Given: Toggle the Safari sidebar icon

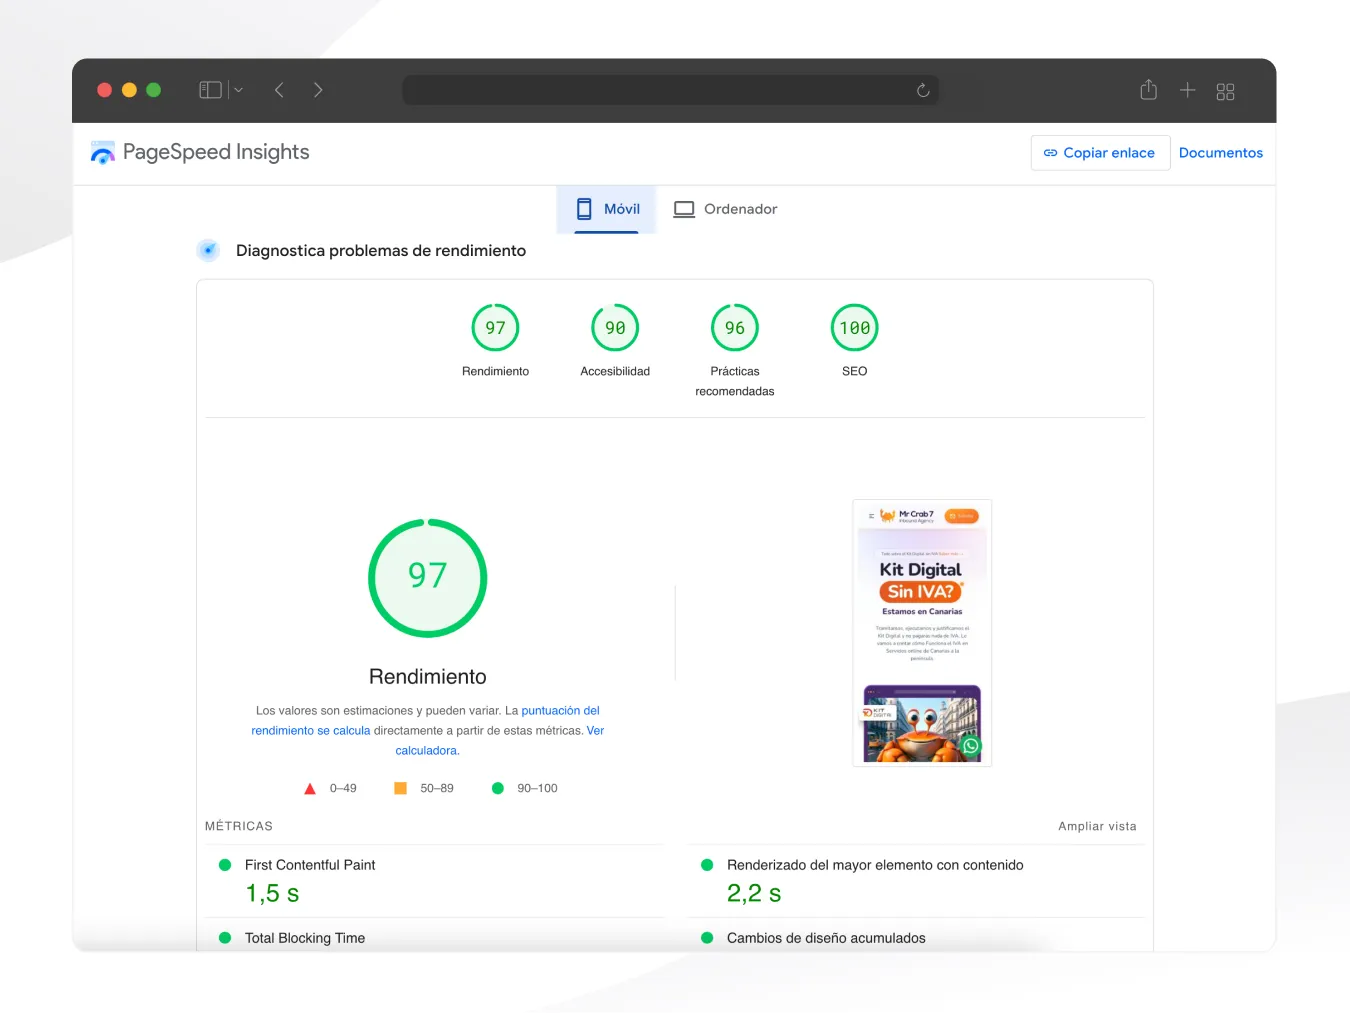Looking at the screenshot, I should tap(211, 89).
